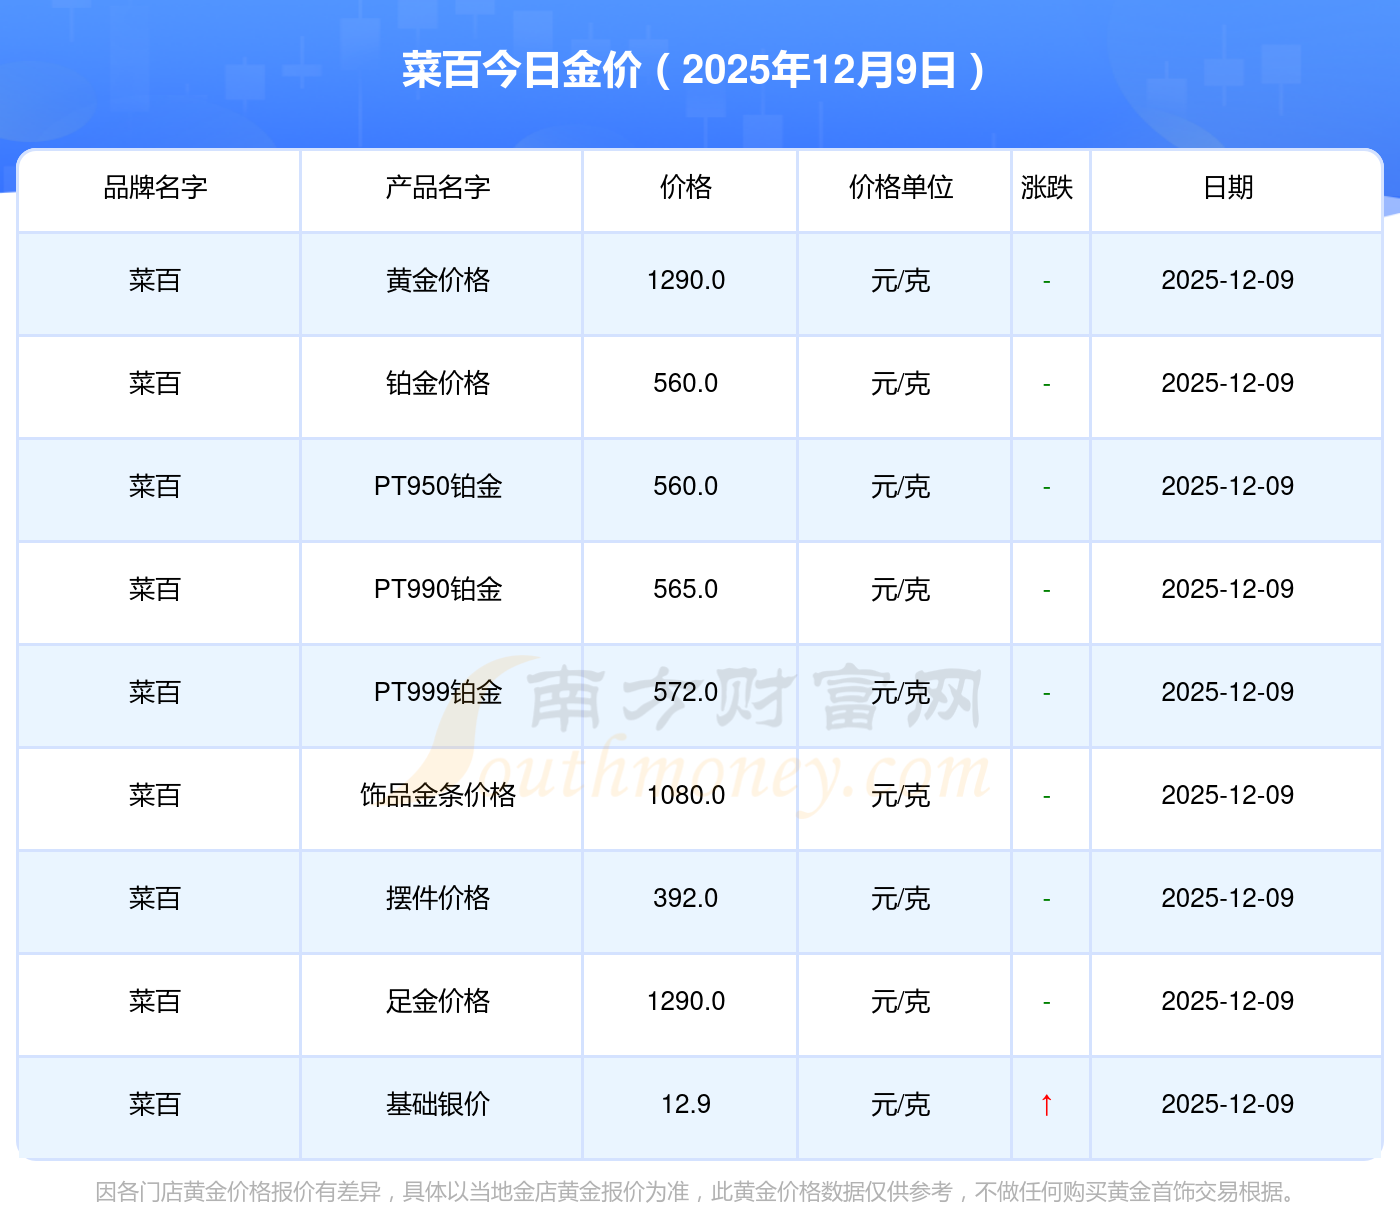Screen dimensions: 1400x1207
Task: Select the 560.0 price in the PT950铂金 row
Action: click(686, 486)
